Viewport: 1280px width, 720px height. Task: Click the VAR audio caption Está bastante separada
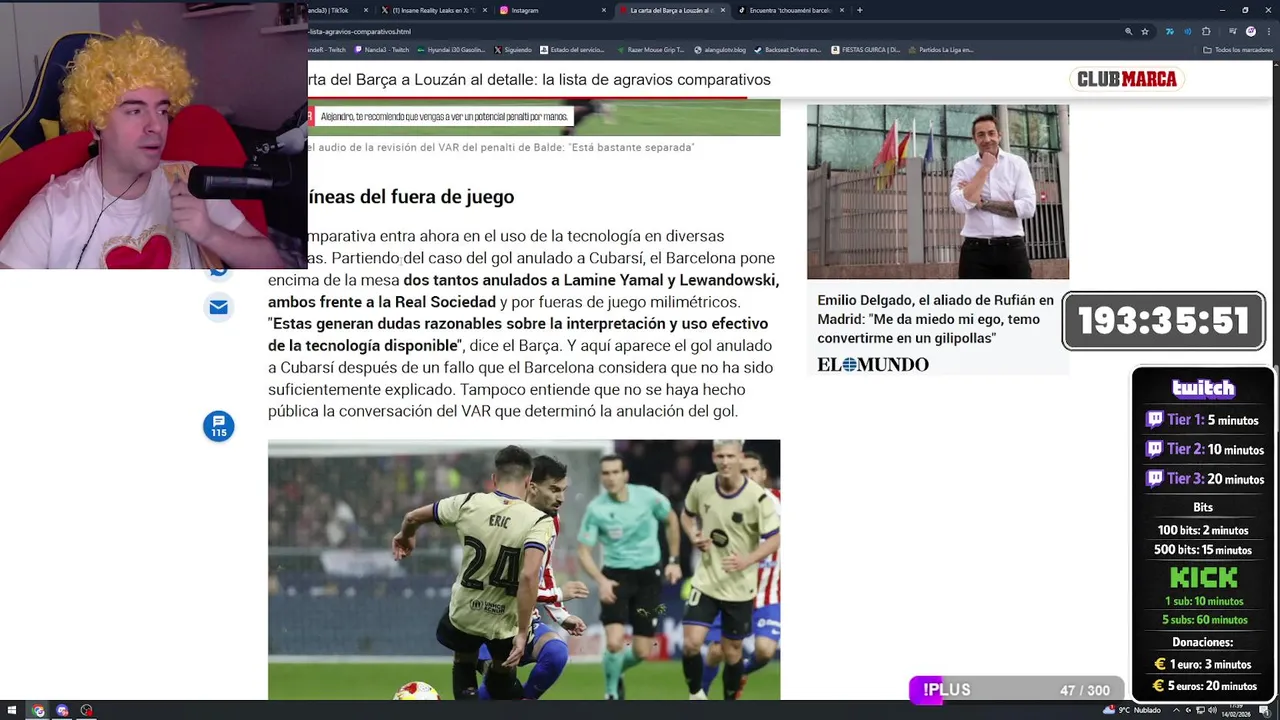point(501,147)
